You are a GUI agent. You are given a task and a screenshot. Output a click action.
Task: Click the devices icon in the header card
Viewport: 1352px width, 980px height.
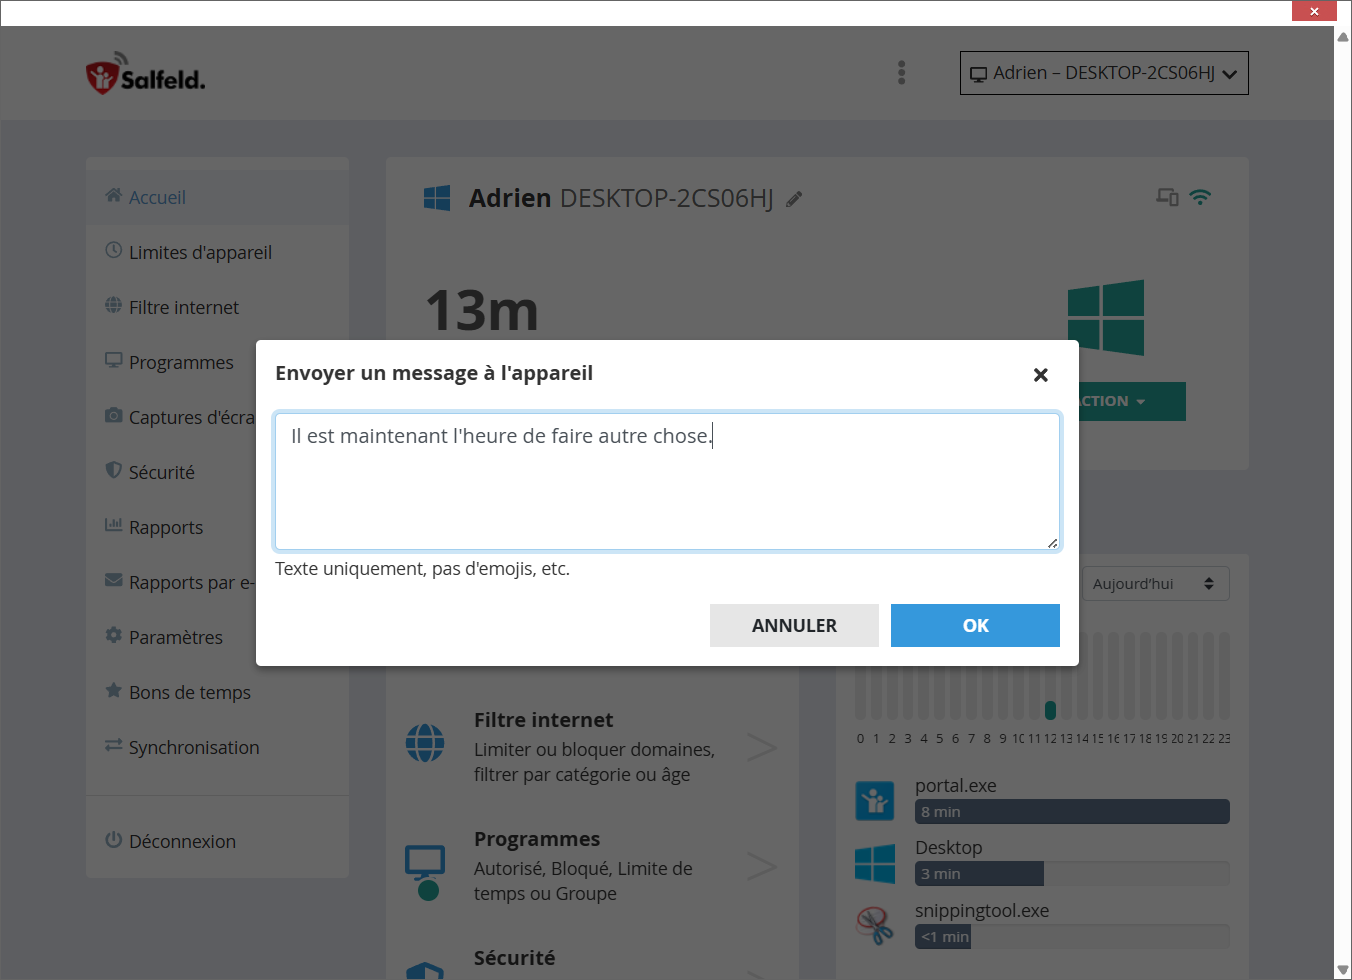point(1167,197)
